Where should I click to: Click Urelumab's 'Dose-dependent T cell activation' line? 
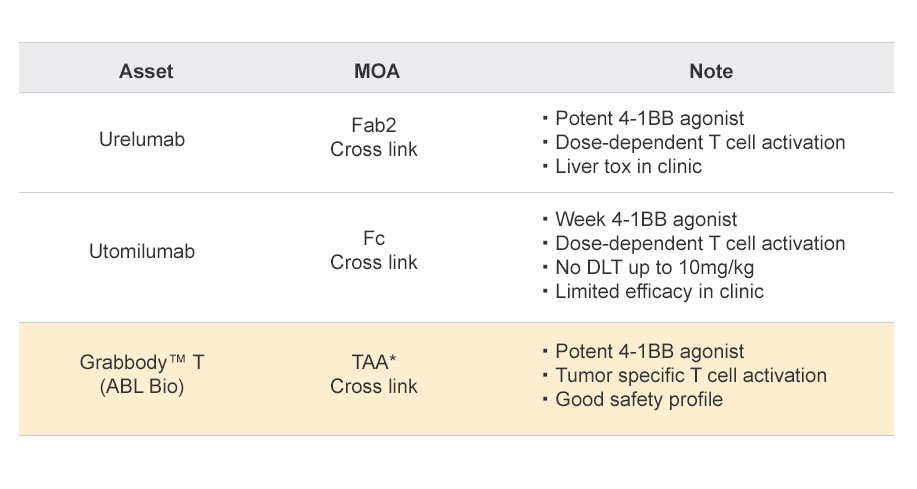(x=700, y=143)
